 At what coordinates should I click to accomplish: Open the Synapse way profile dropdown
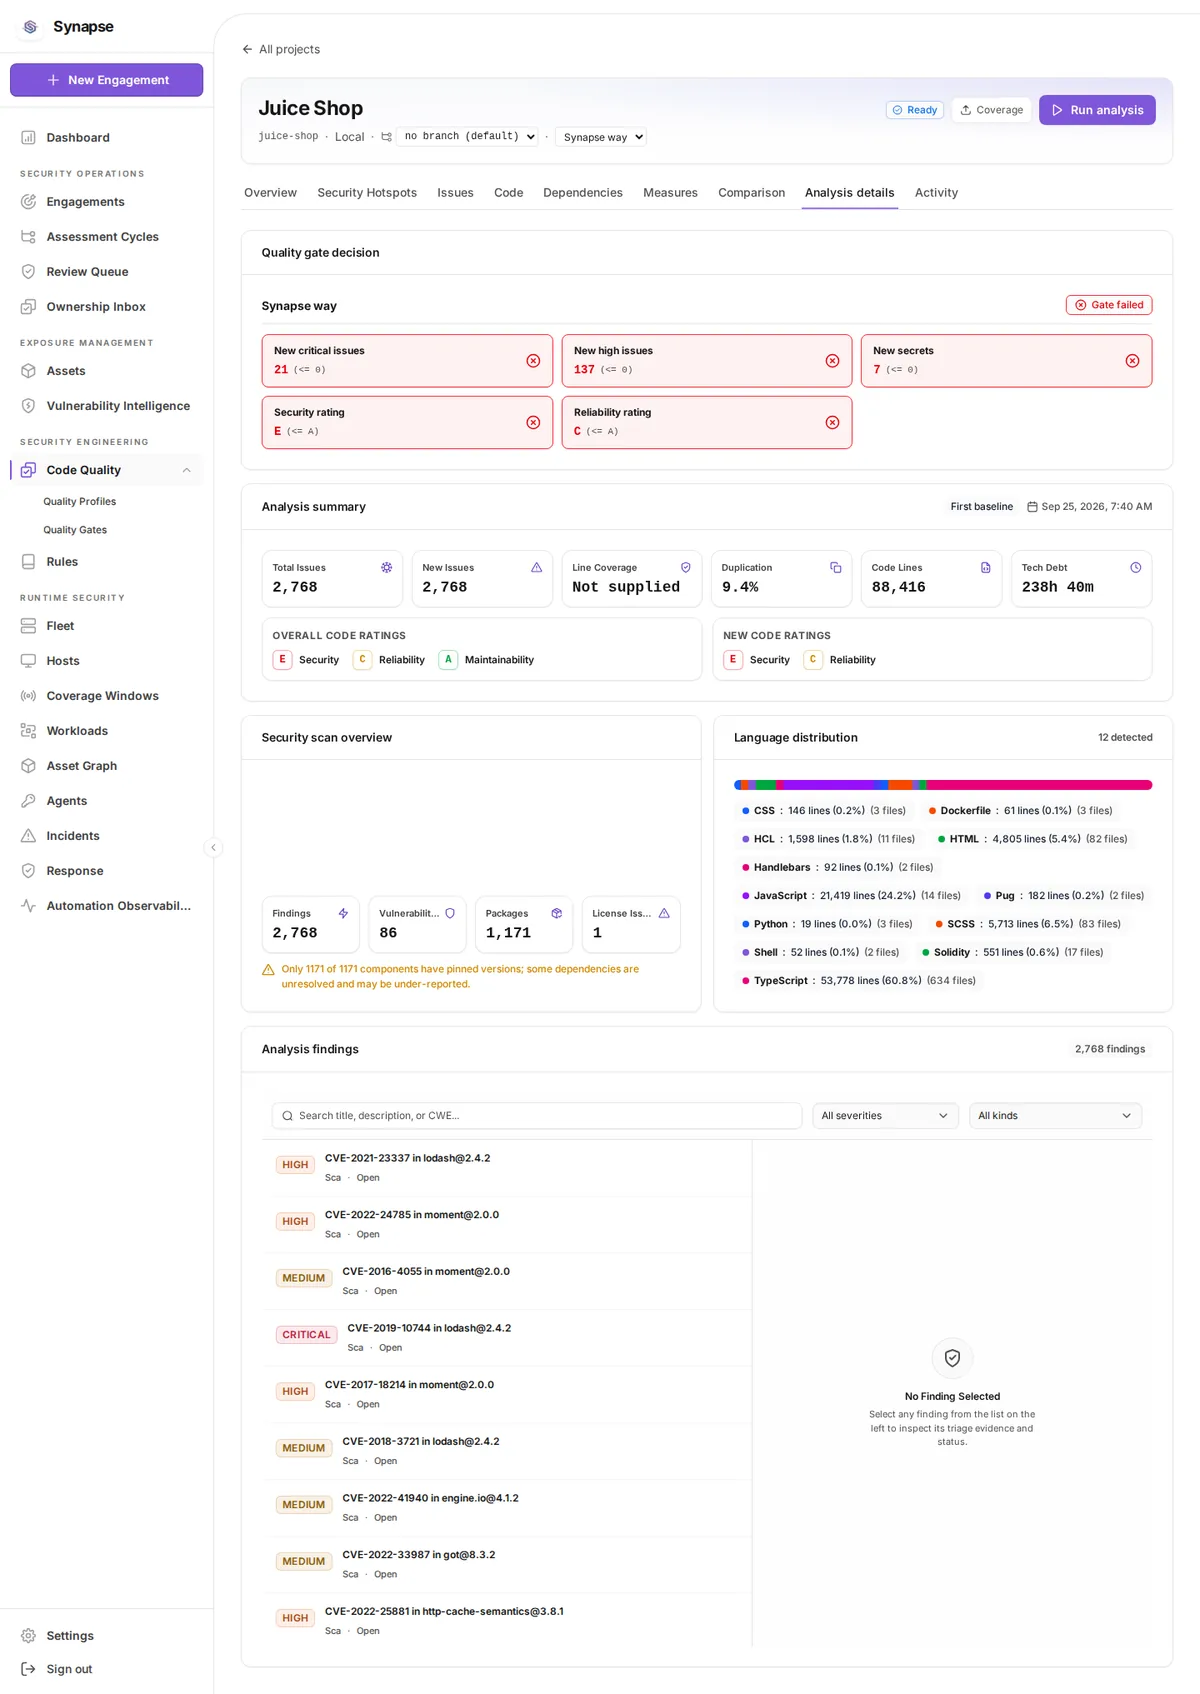click(x=601, y=137)
